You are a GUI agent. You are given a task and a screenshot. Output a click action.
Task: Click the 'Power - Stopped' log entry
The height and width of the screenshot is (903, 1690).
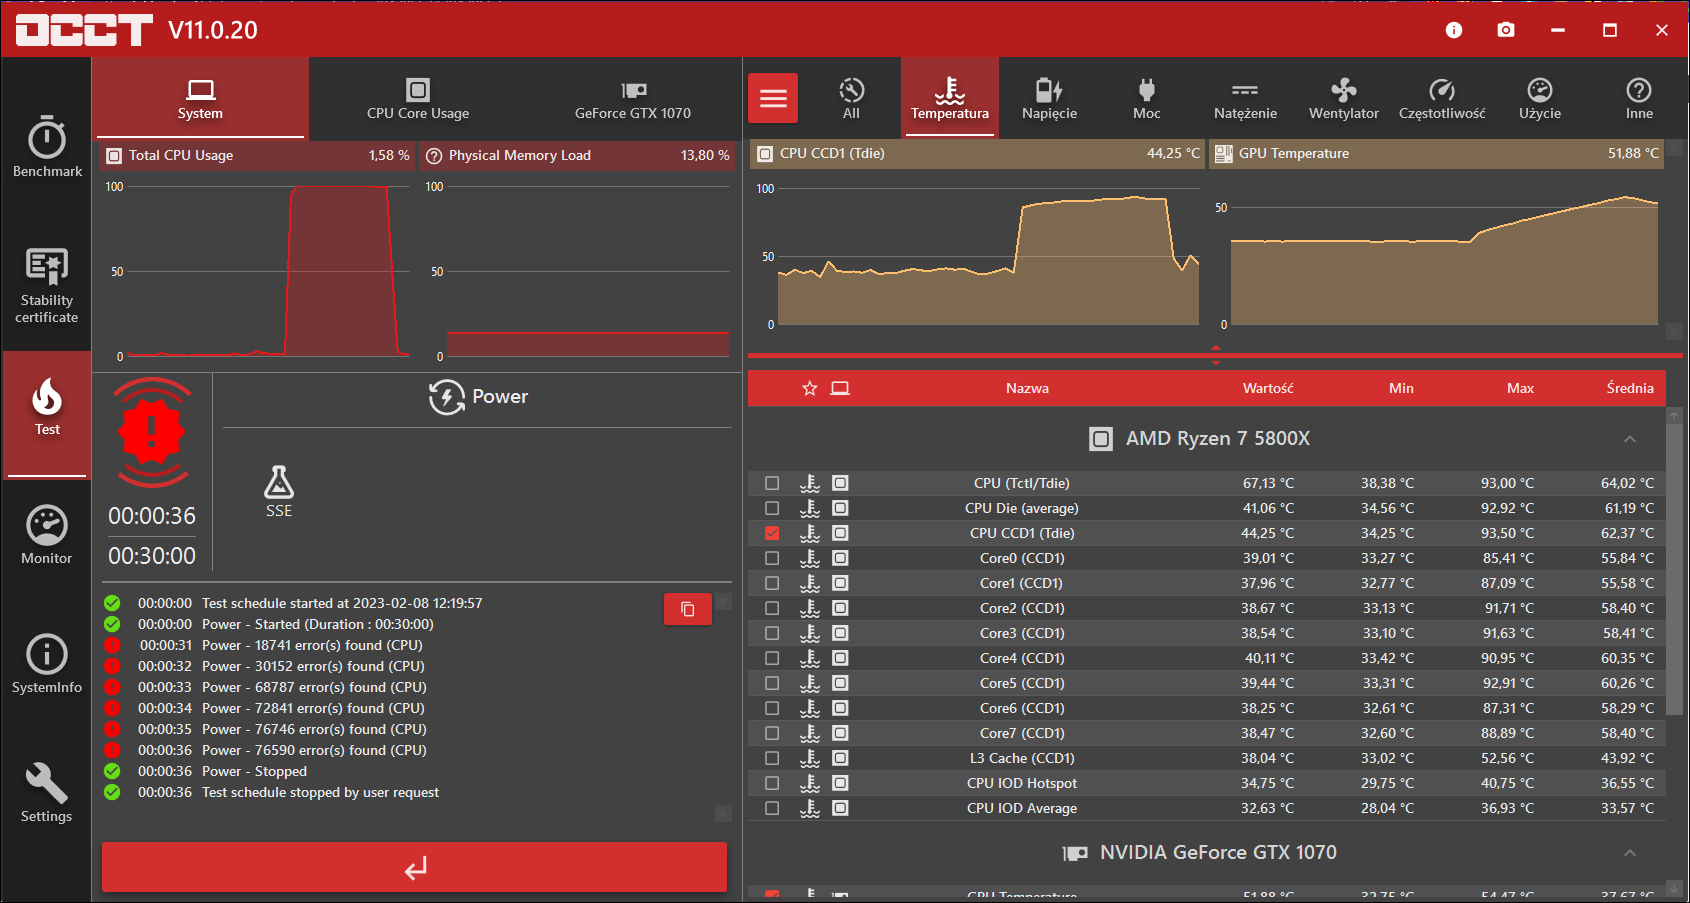click(254, 771)
